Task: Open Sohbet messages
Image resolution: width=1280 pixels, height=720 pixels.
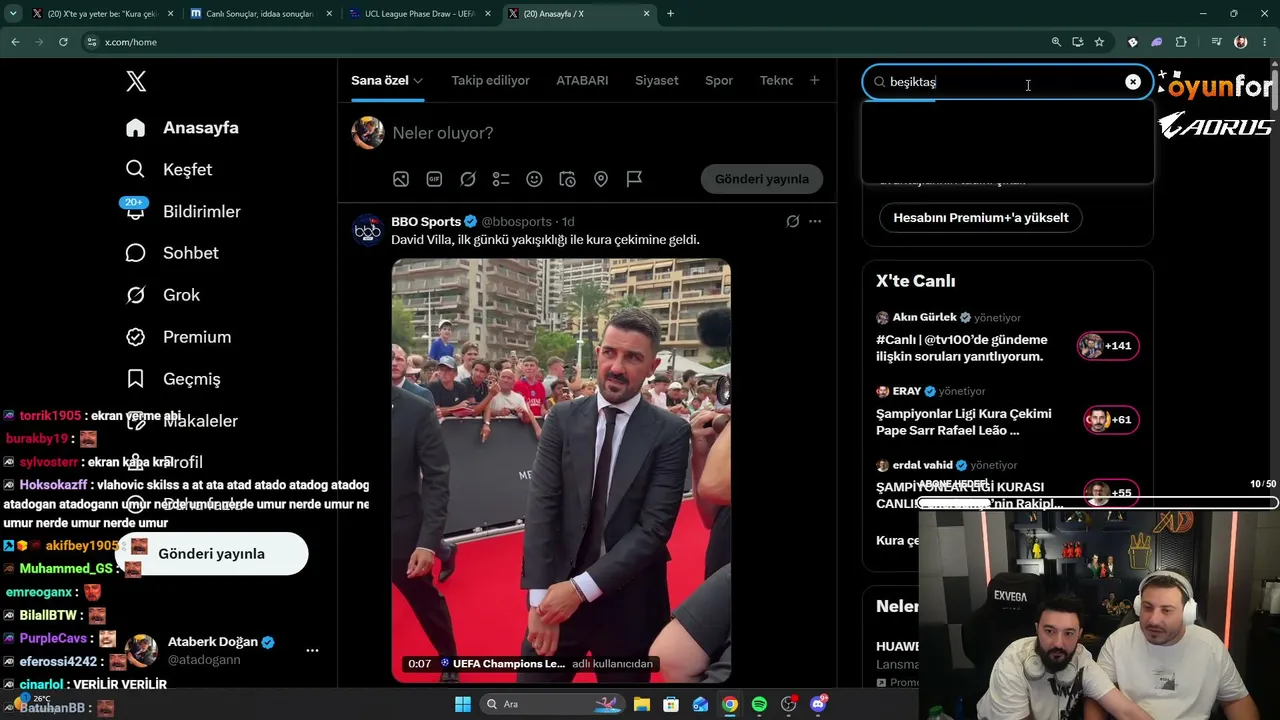Action: 172,253
